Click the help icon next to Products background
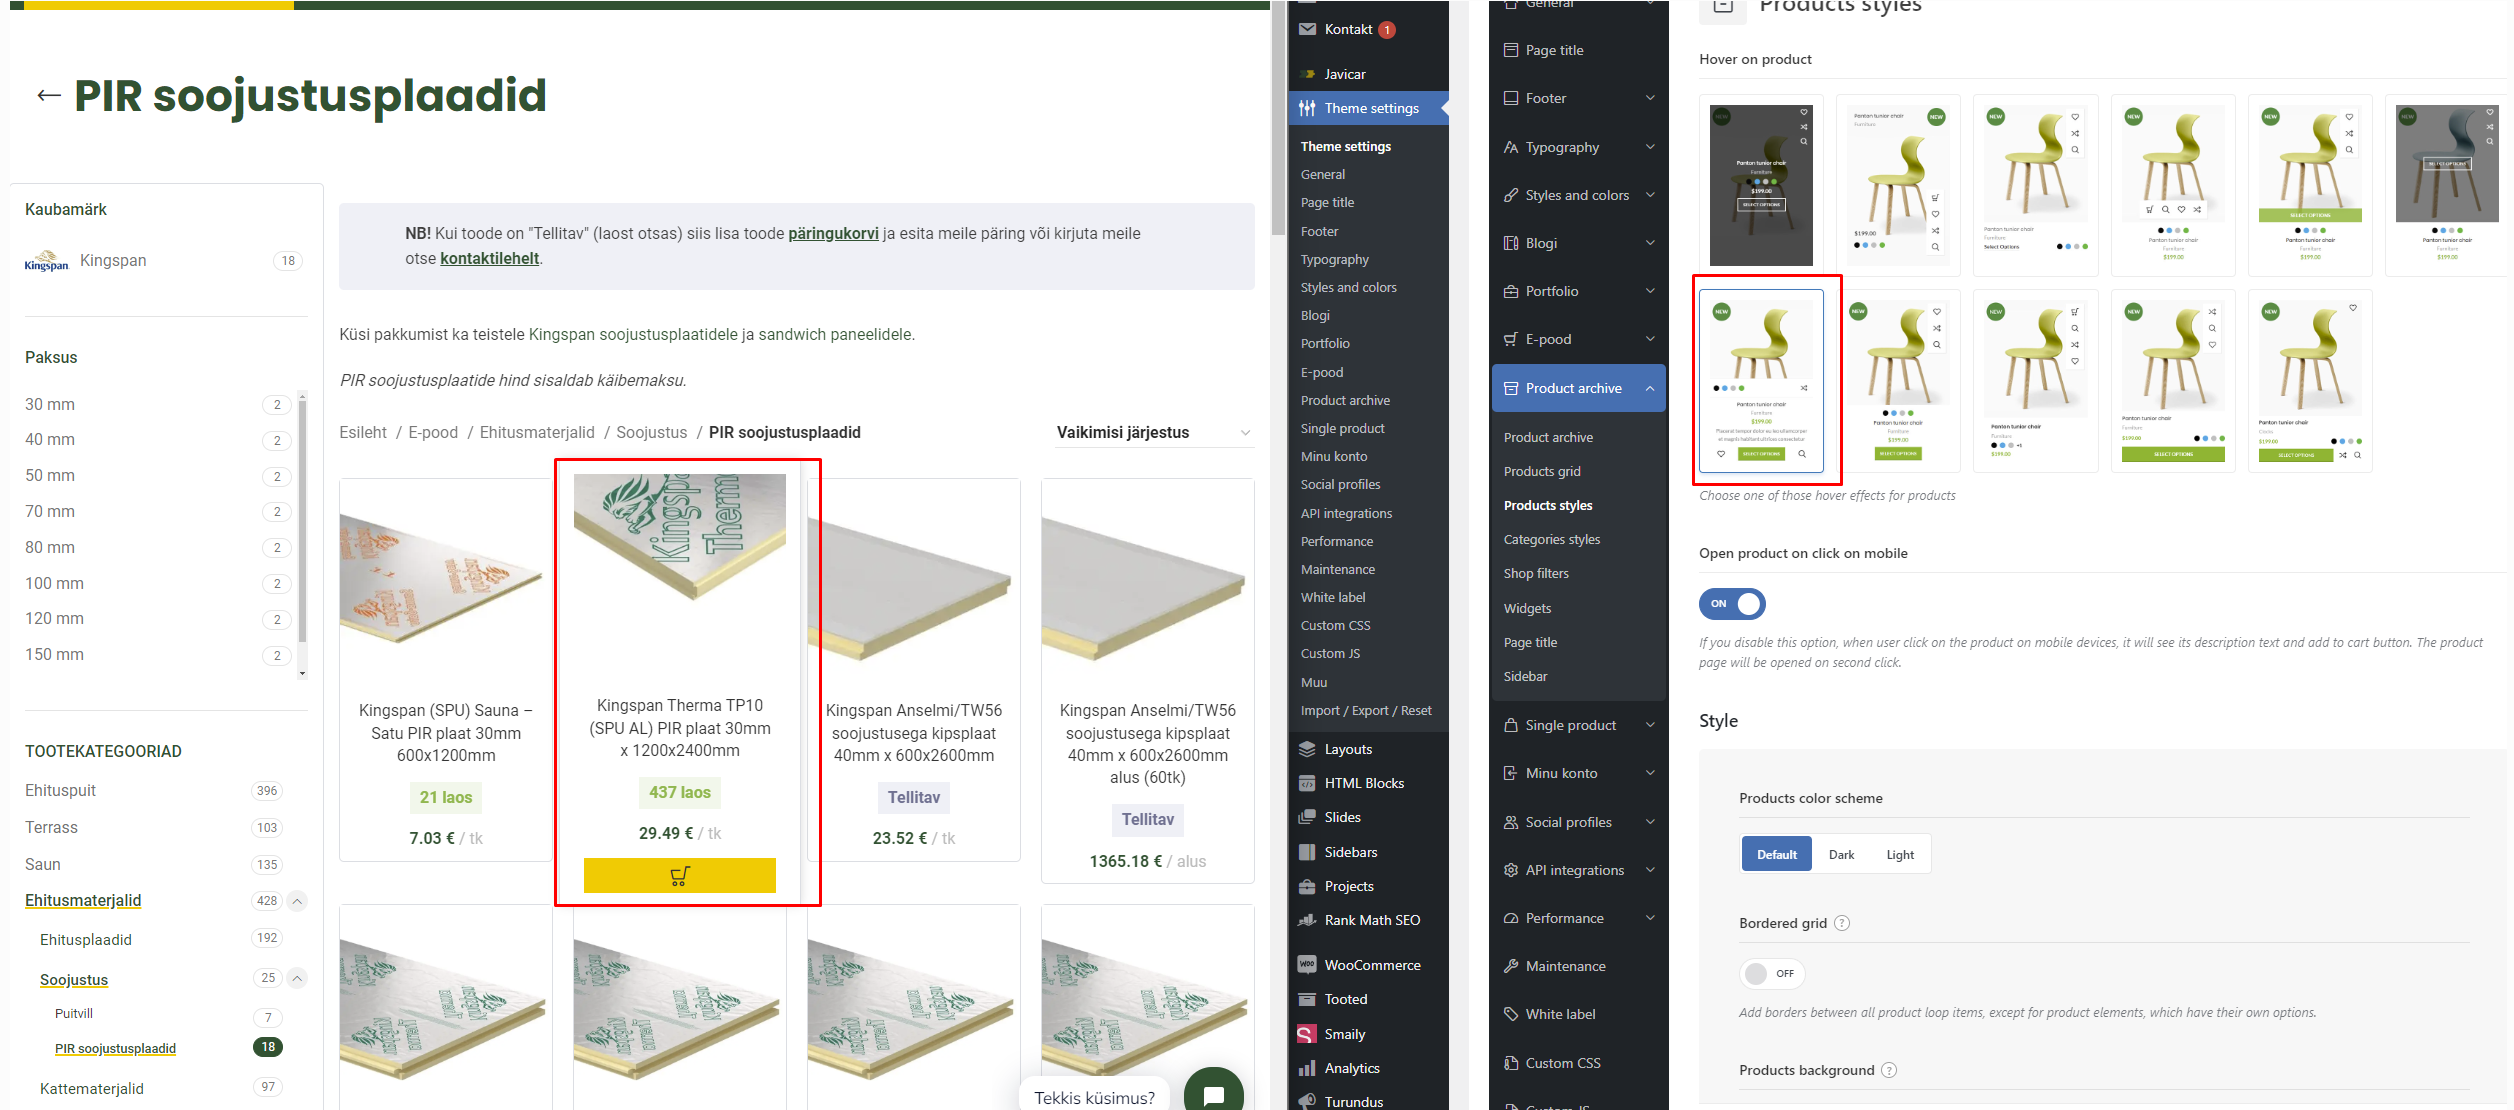 tap(1889, 1070)
